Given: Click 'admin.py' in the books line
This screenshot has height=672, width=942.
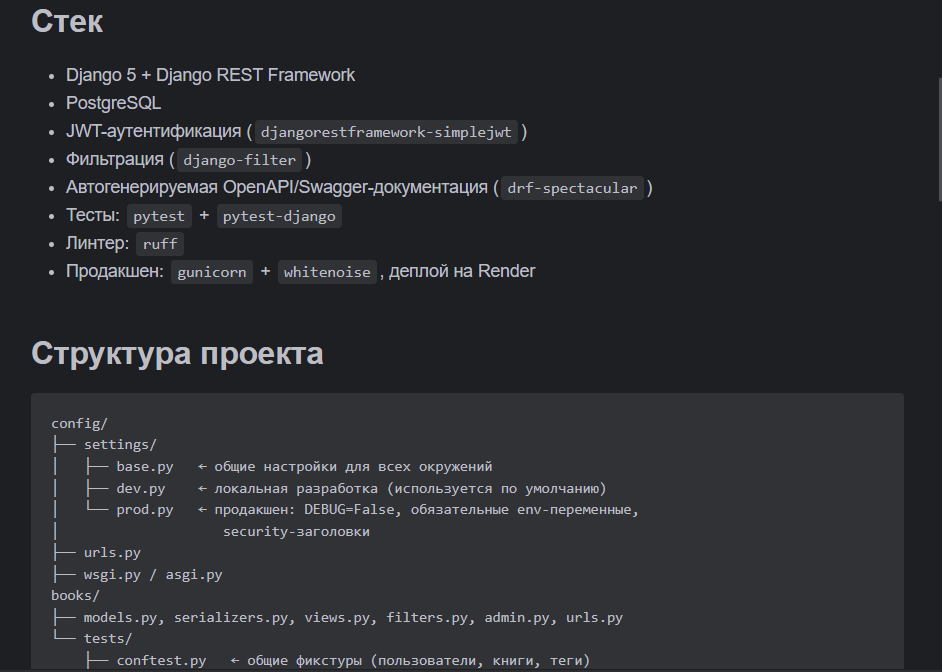Looking at the screenshot, I should click(x=517, y=617).
